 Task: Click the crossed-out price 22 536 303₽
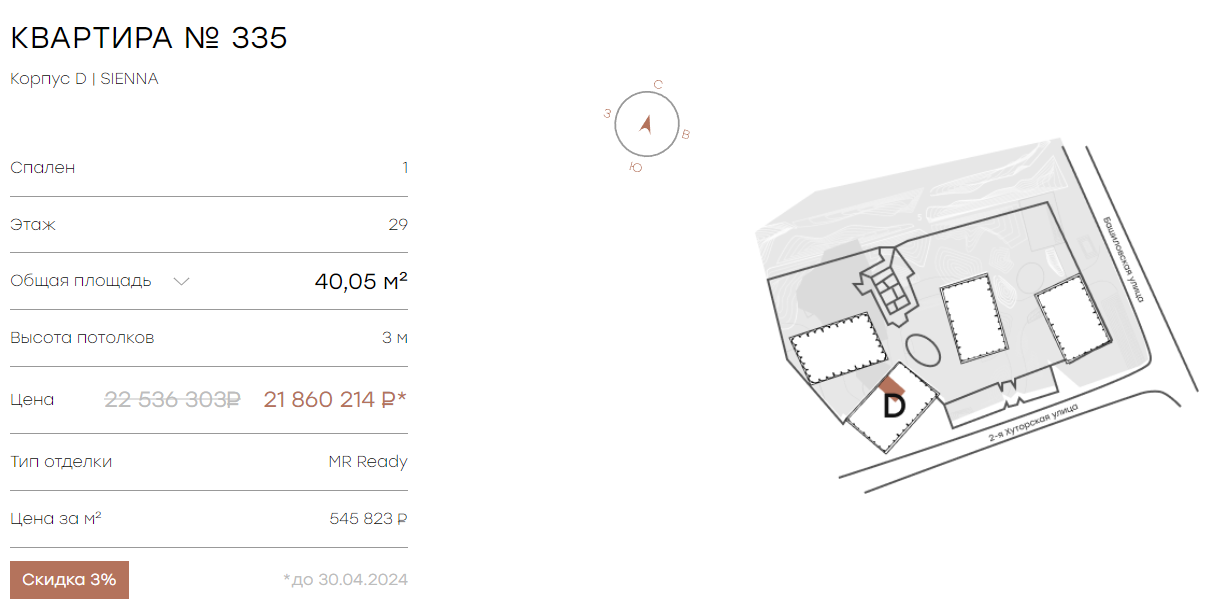(x=173, y=400)
